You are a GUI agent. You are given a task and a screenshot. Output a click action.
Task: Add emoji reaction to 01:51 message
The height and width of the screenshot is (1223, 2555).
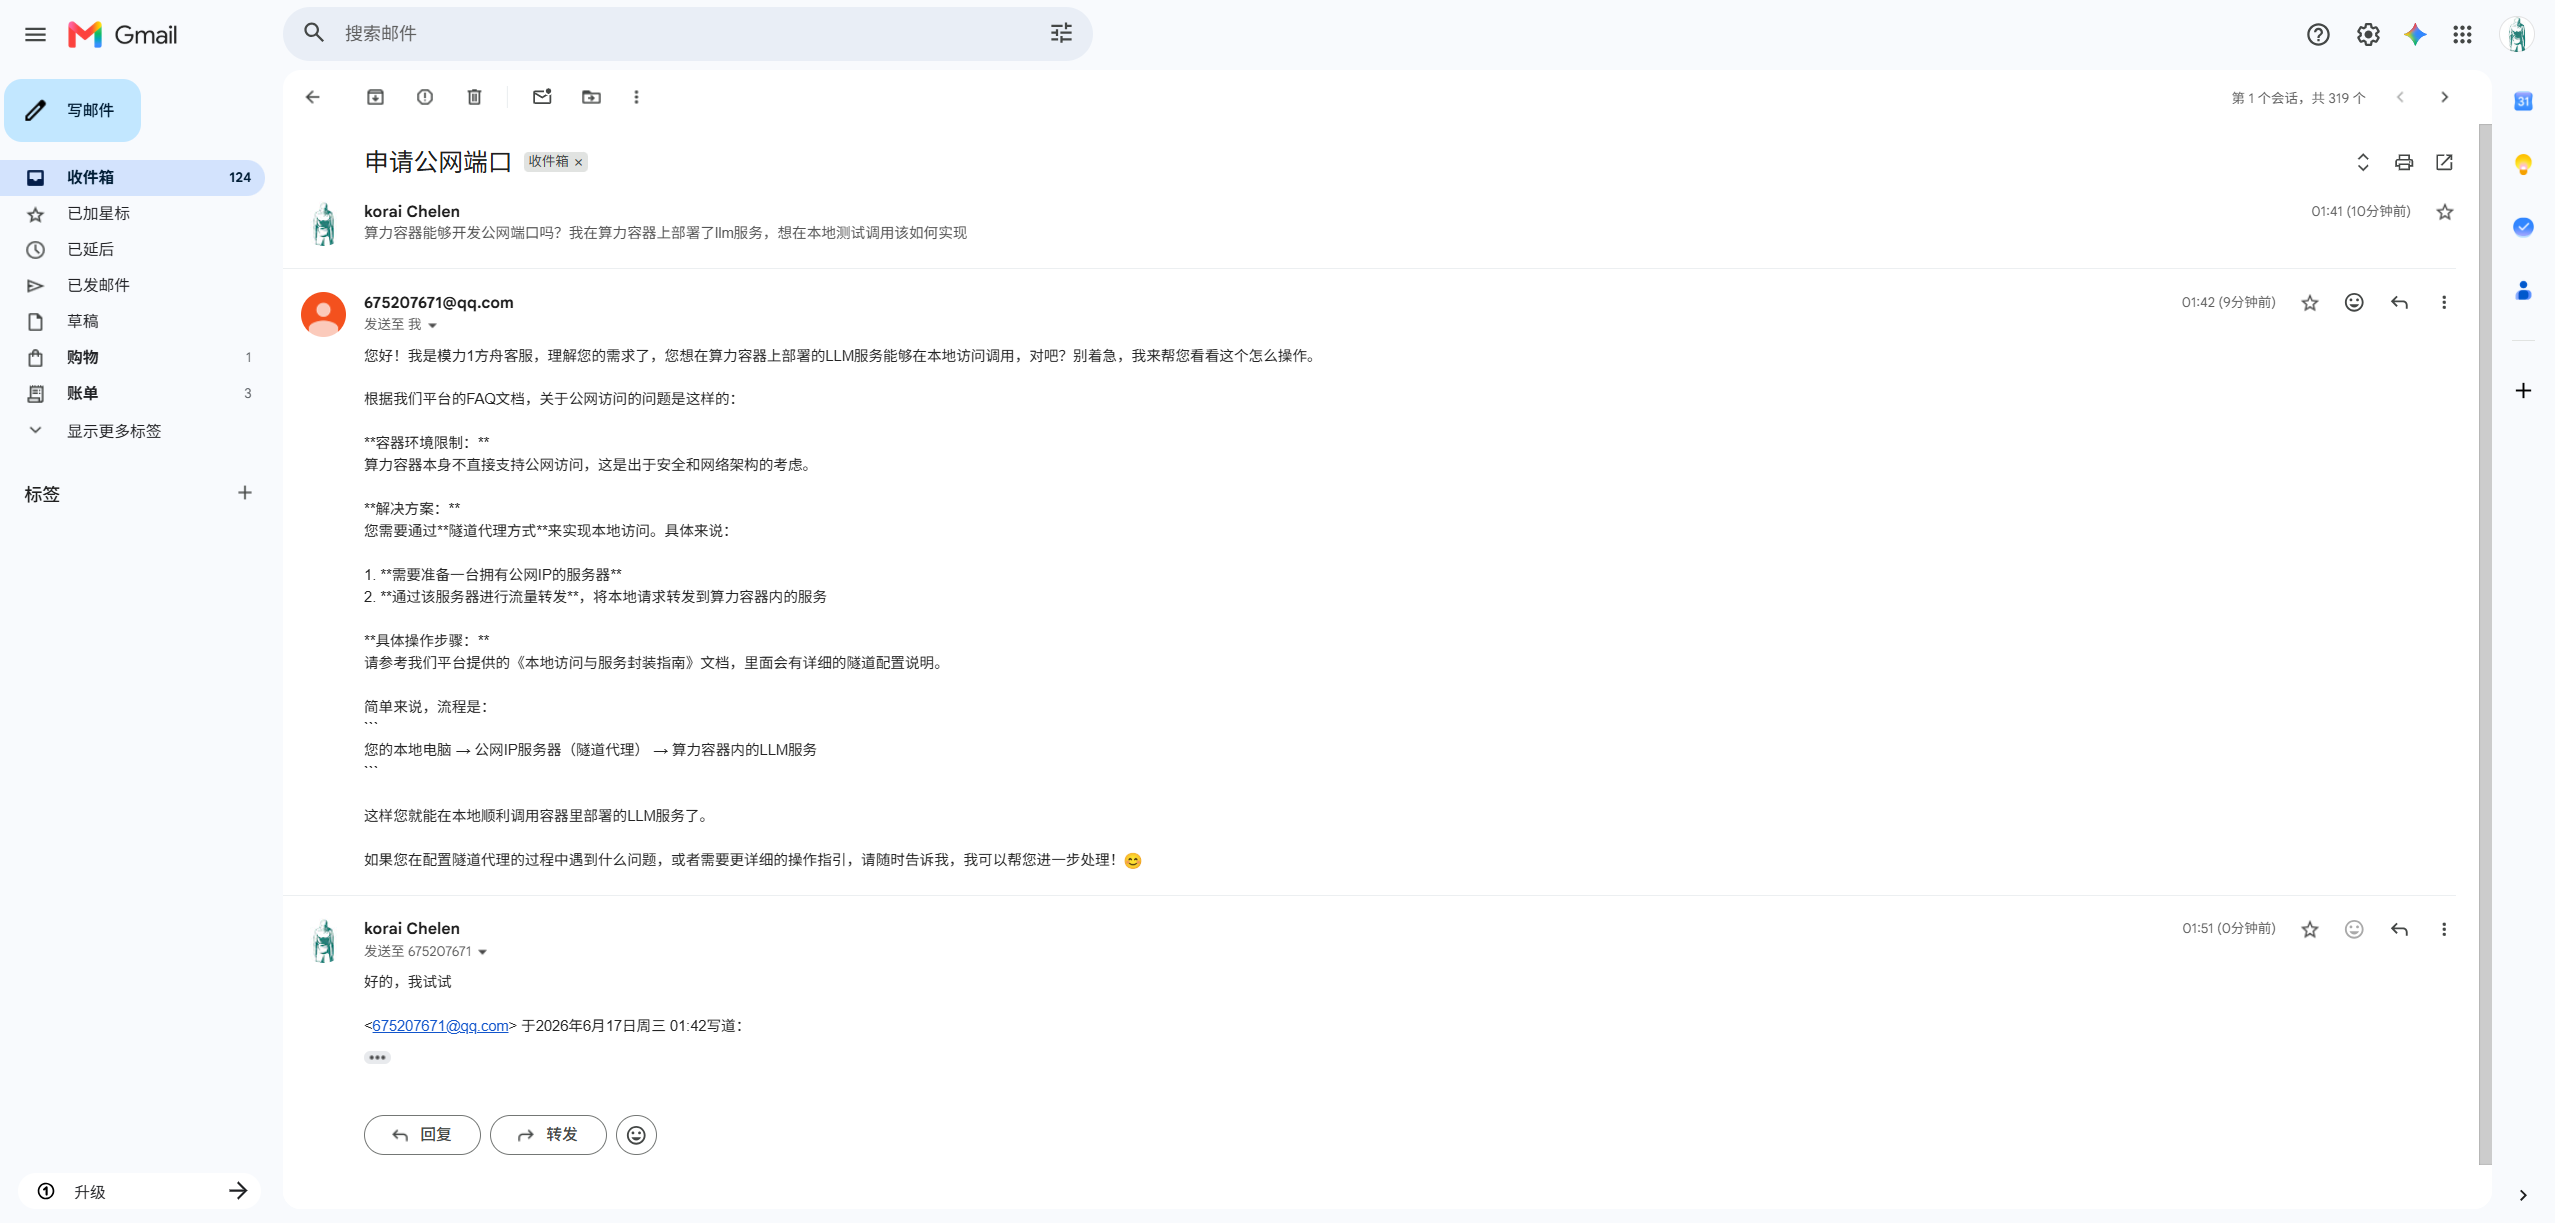2354,930
